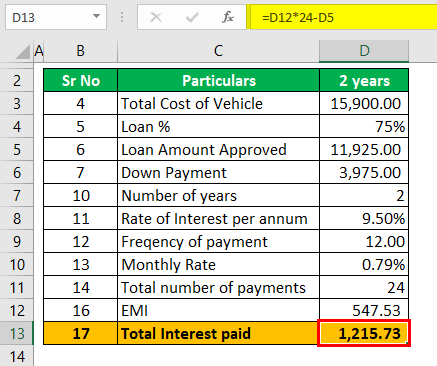Click the Name Box showing D13
The width and height of the screenshot is (437, 366).
click(x=56, y=17)
